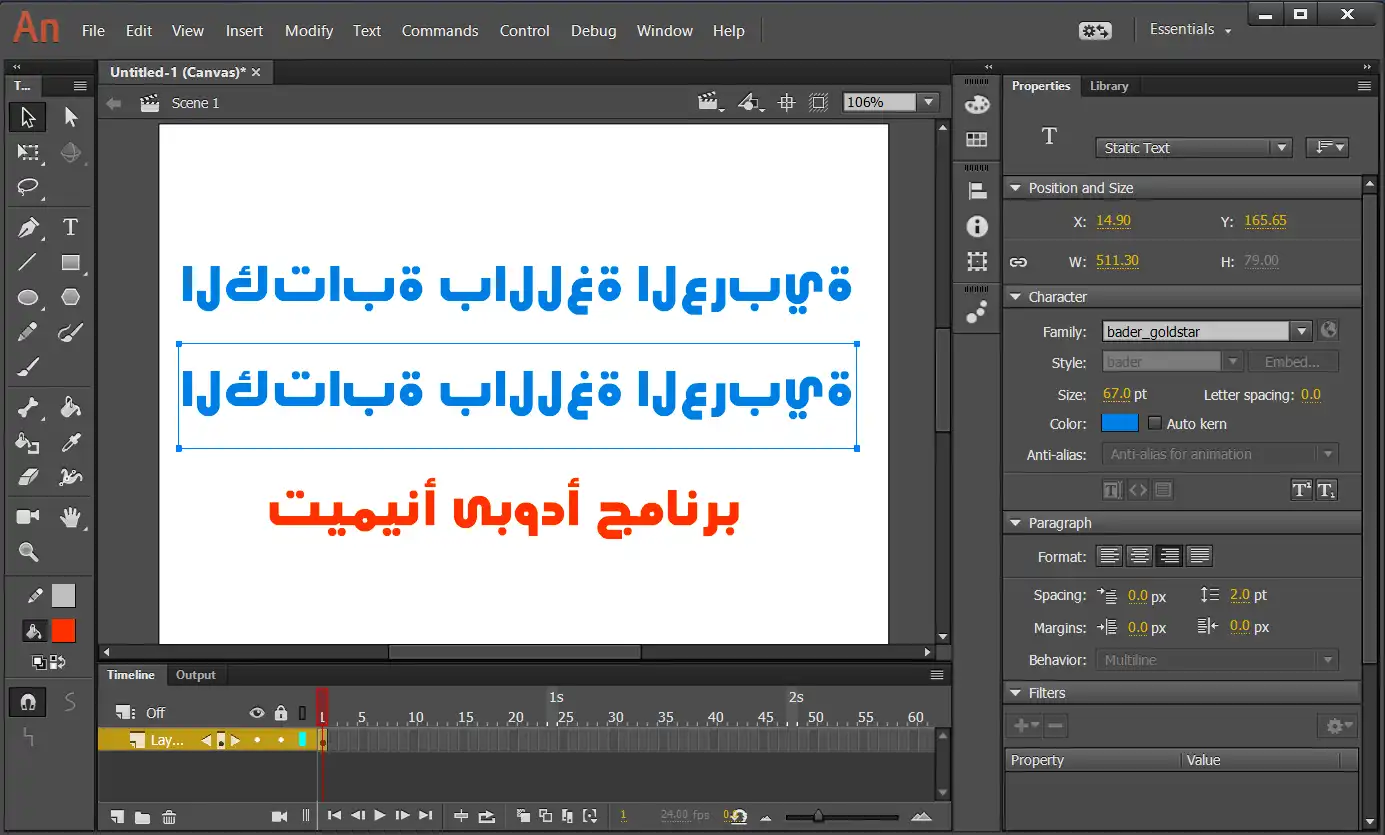Delete layer with trash icon
Screen dimensions: 1385x835
(x=169, y=817)
